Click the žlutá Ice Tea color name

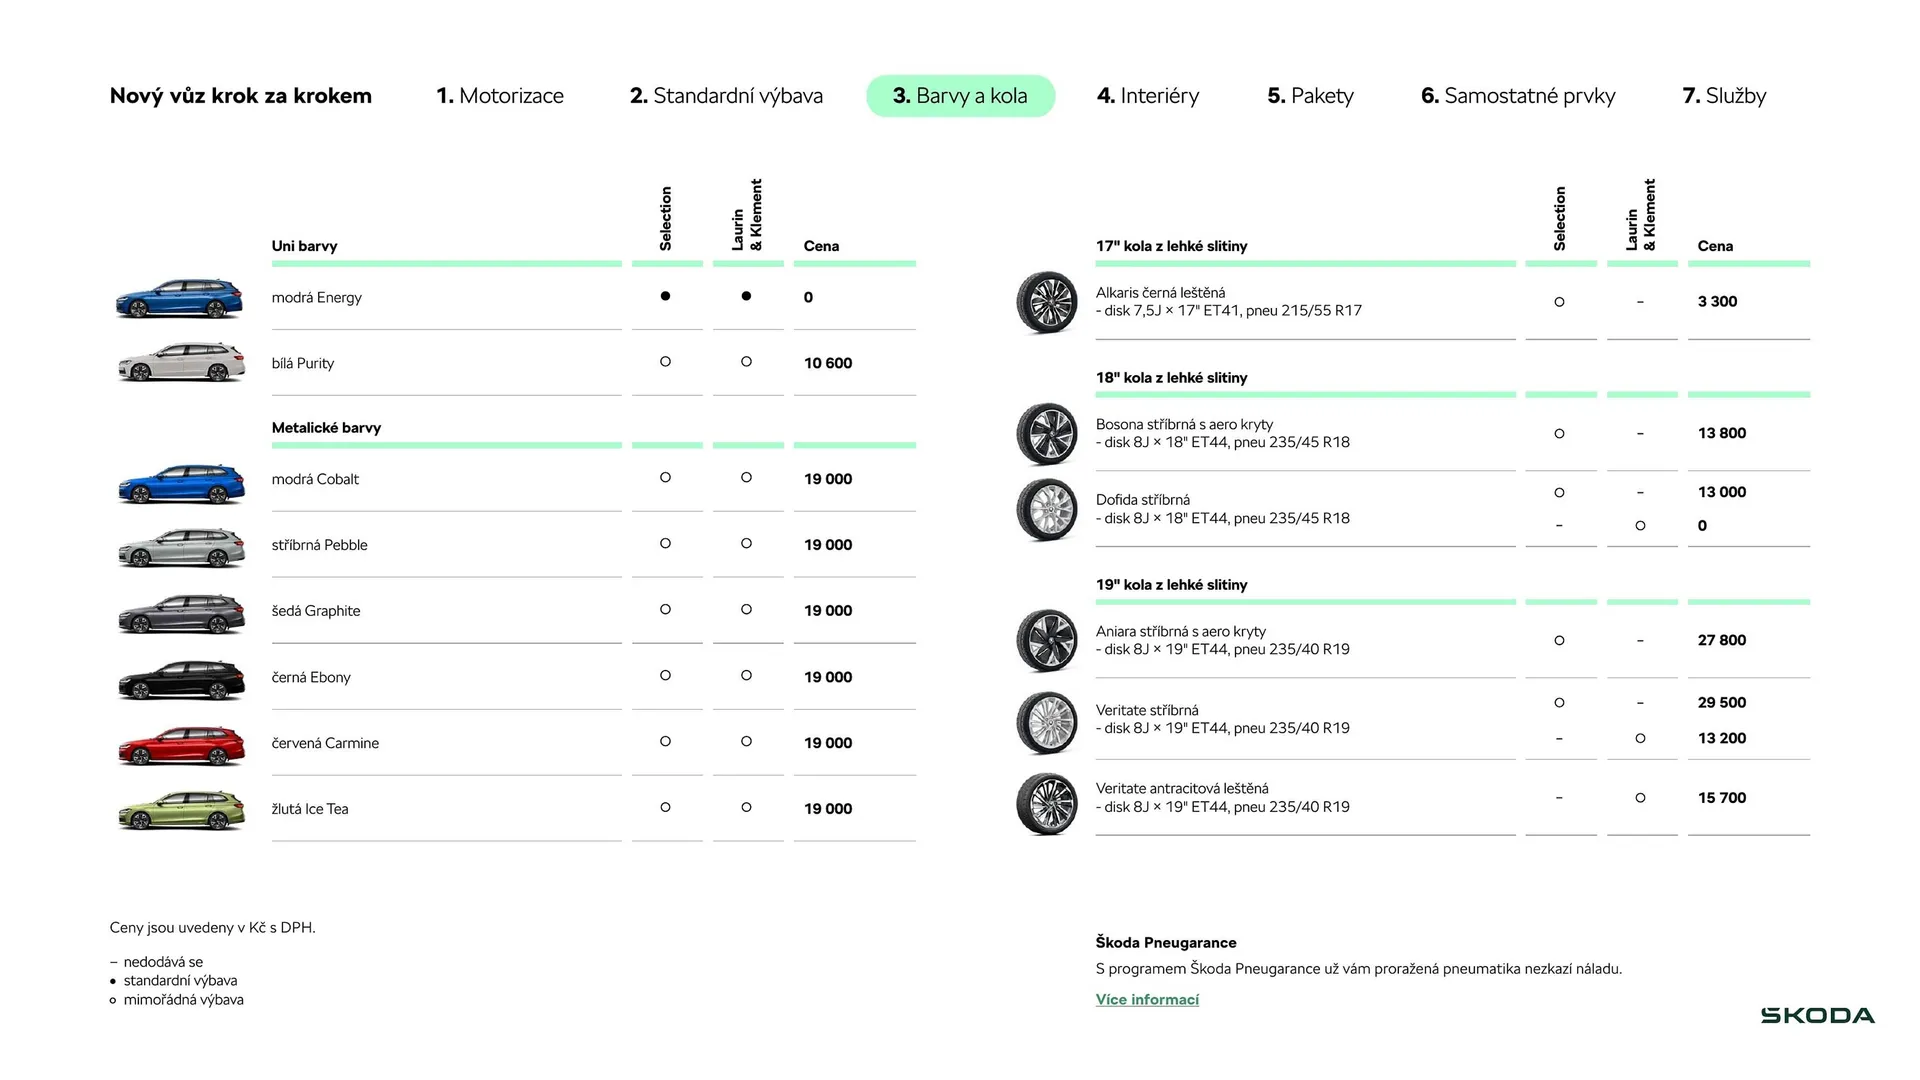pyautogui.click(x=310, y=809)
